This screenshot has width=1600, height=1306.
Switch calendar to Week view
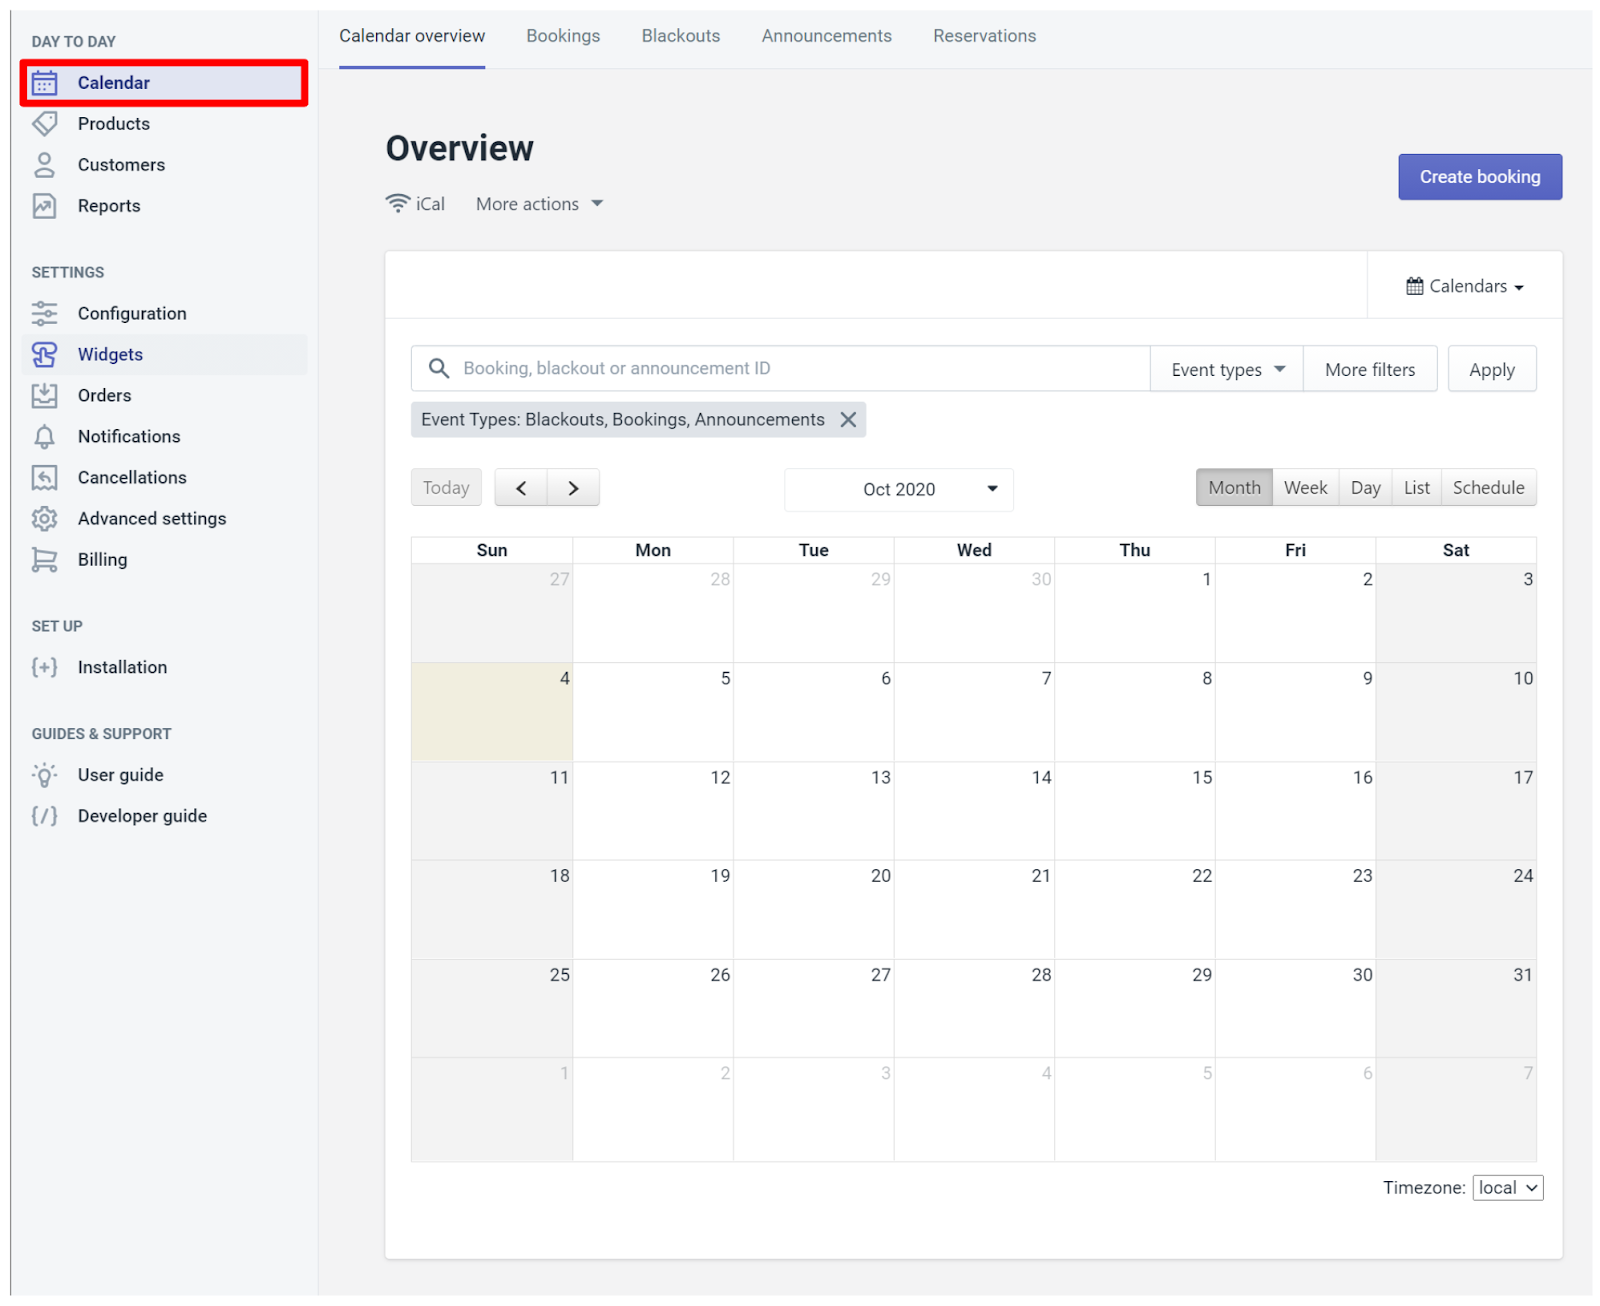click(x=1305, y=488)
